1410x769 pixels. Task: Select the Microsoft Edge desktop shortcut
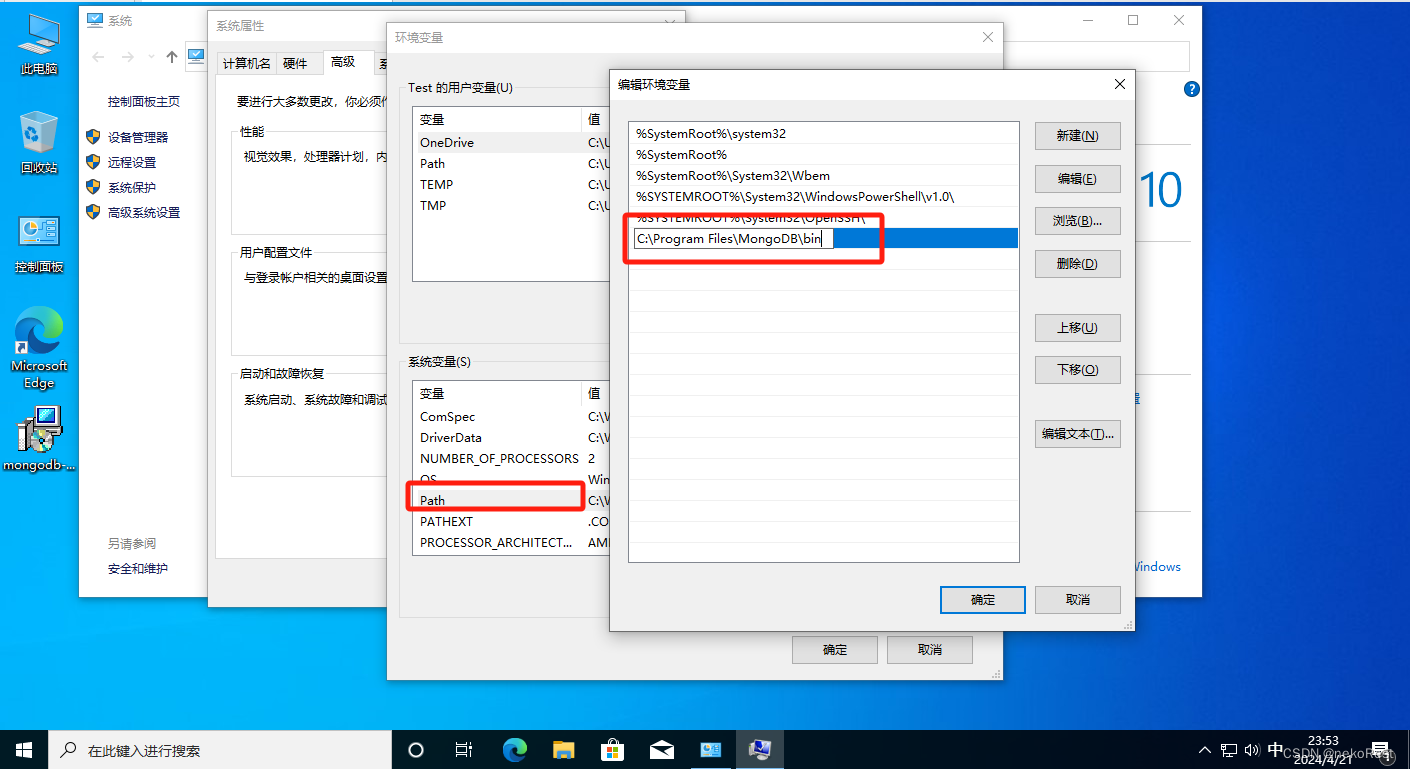click(39, 348)
